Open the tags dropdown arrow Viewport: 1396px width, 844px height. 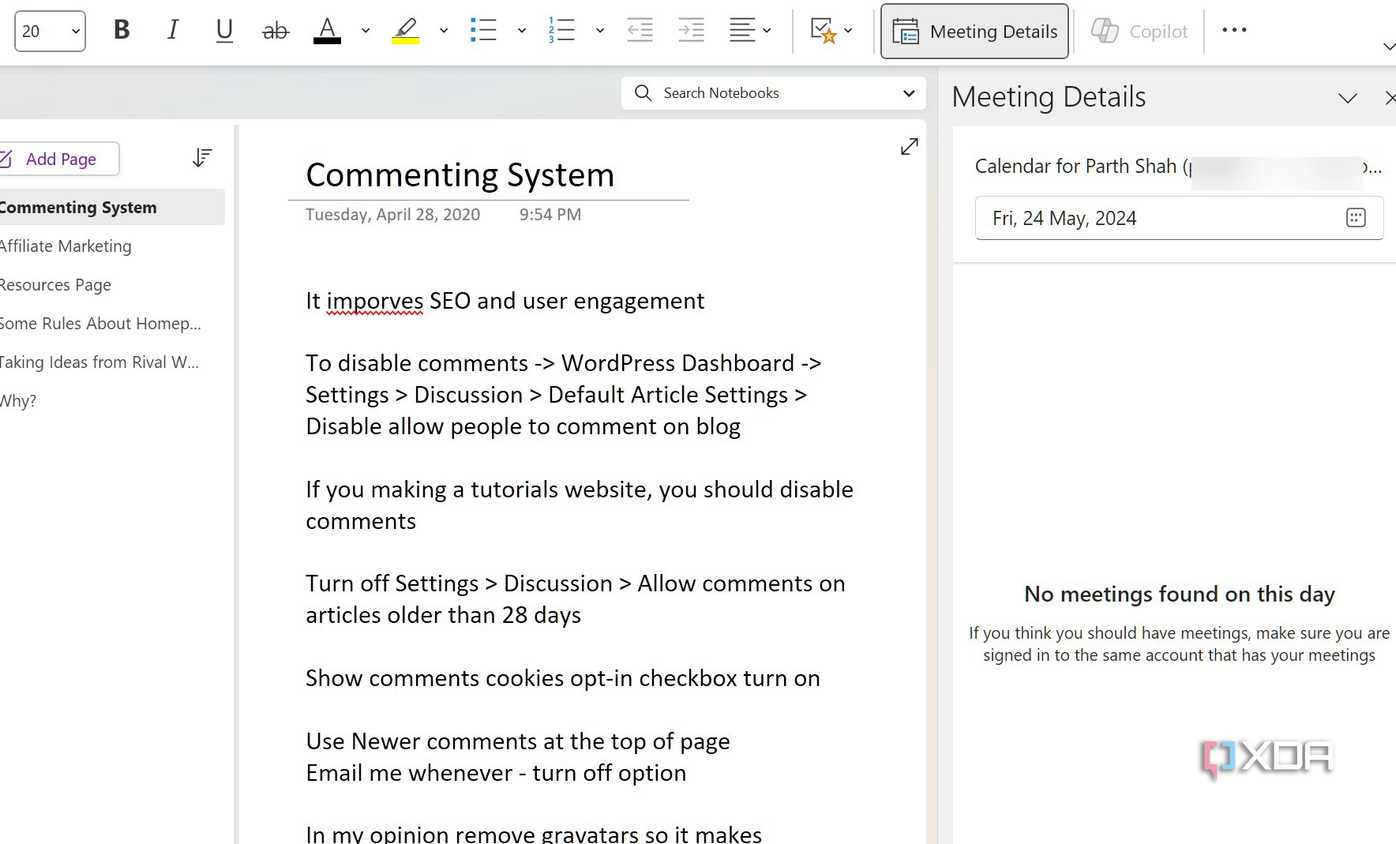click(x=849, y=31)
